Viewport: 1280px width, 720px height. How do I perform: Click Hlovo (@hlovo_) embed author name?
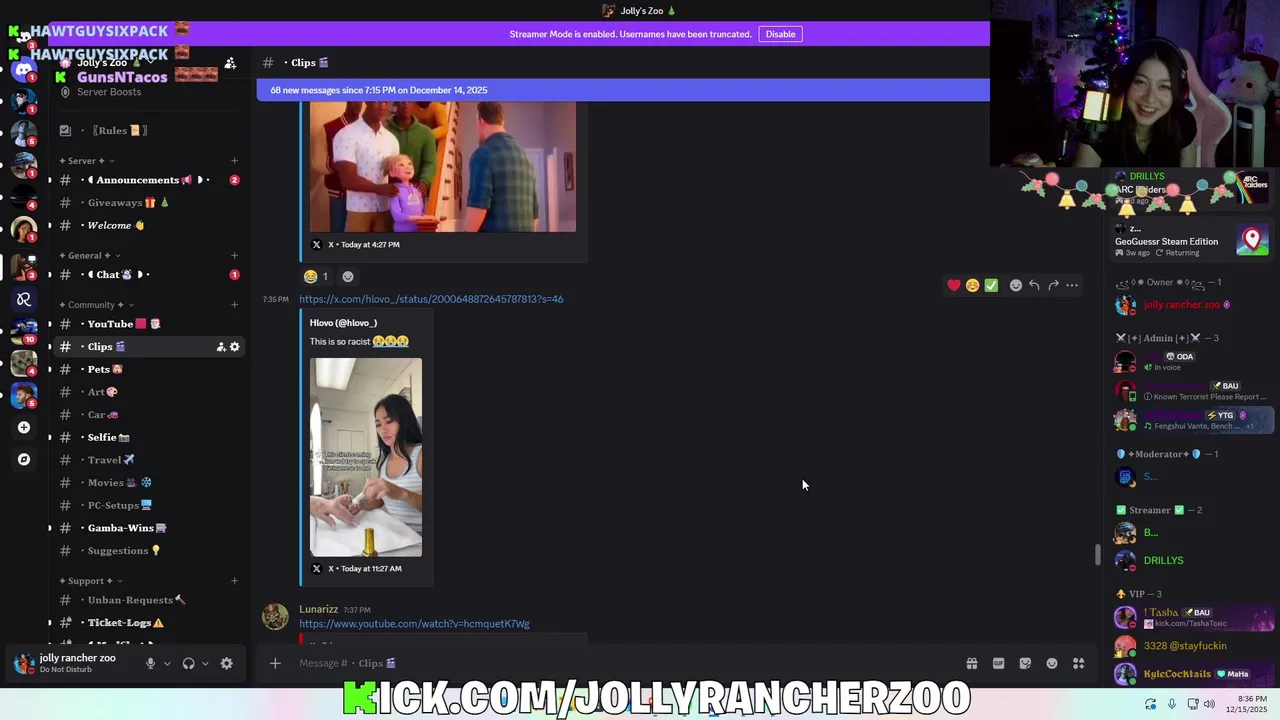coord(343,323)
